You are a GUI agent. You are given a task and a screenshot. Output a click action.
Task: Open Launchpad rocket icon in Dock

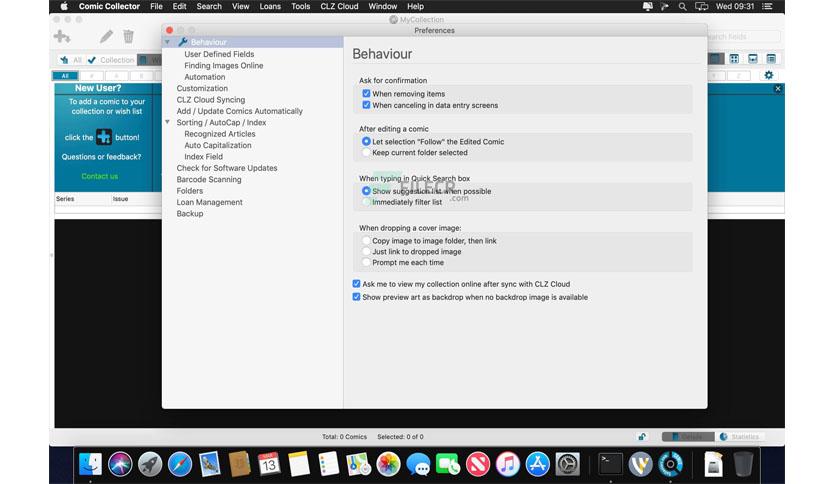tap(150, 464)
